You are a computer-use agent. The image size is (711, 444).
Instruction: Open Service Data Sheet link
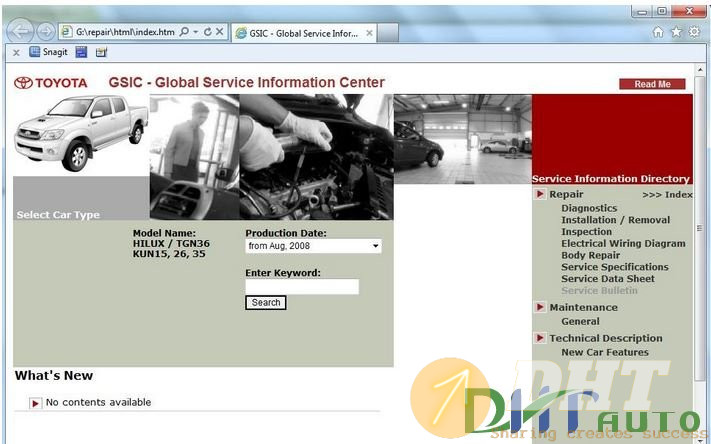(x=608, y=279)
